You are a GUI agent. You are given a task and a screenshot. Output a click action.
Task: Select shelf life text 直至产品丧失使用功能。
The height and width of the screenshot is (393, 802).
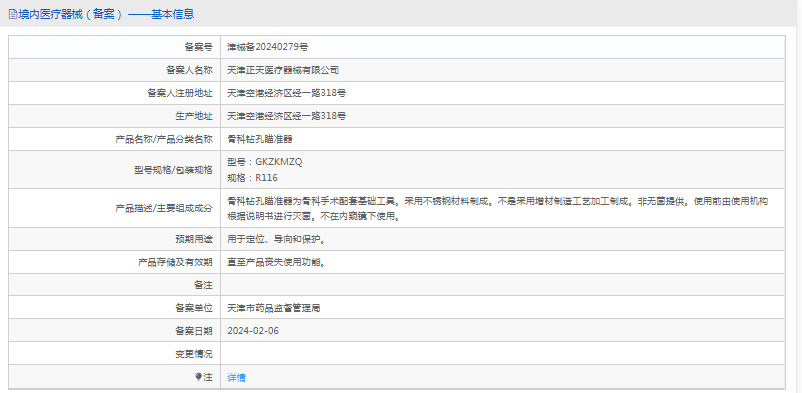click(x=277, y=263)
